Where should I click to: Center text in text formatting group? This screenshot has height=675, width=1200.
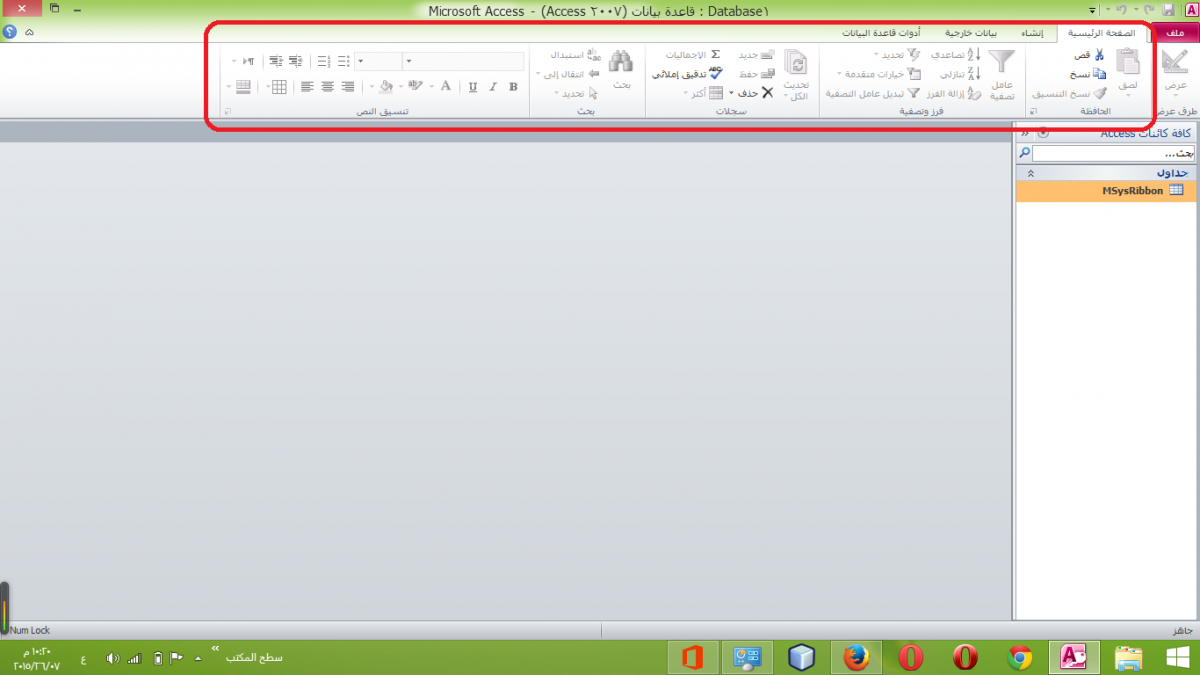coord(327,87)
